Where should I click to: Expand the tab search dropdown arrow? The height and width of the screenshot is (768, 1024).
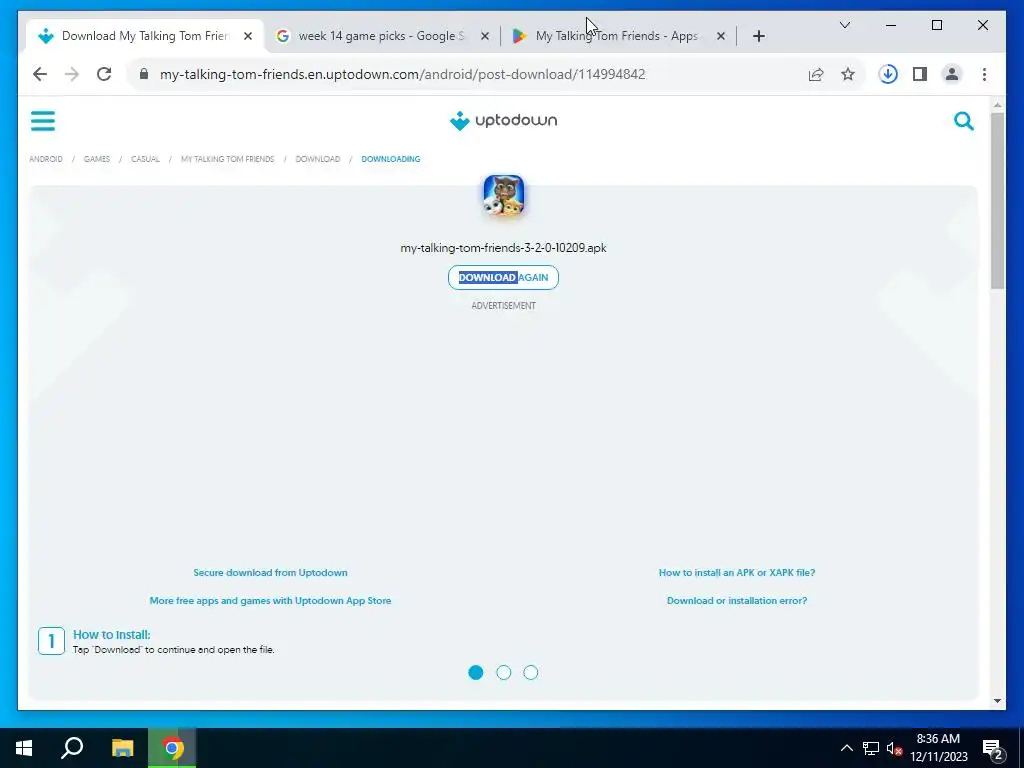pyautogui.click(x=844, y=25)
